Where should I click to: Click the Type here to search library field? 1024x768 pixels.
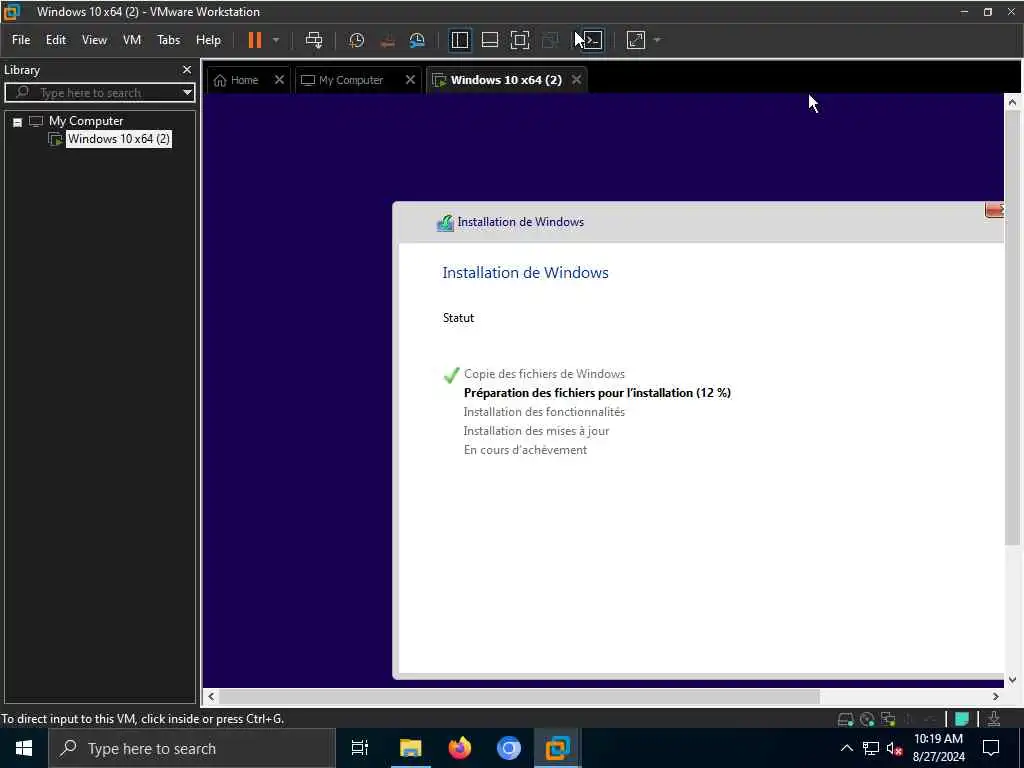[x=100, y=92]
